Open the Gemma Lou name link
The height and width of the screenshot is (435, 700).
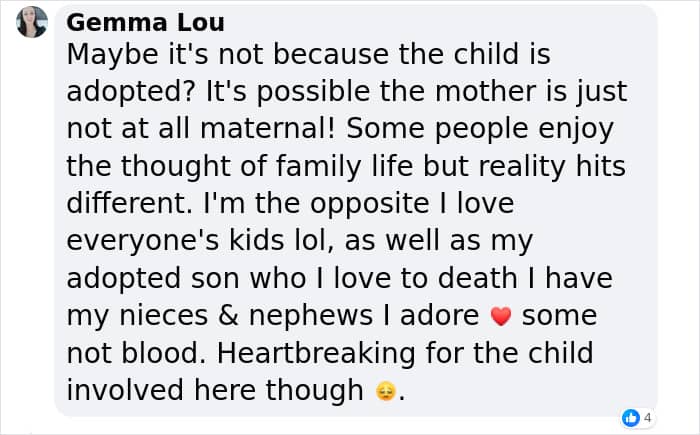(145, 23)
